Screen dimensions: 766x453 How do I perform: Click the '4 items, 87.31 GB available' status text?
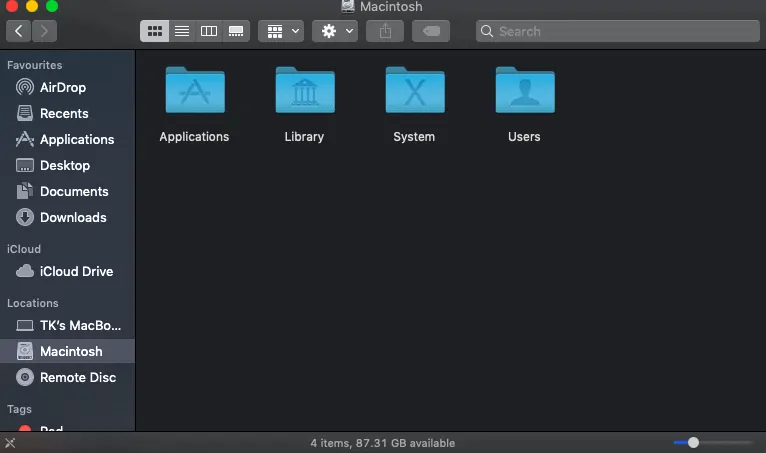(x=383, y=443)
